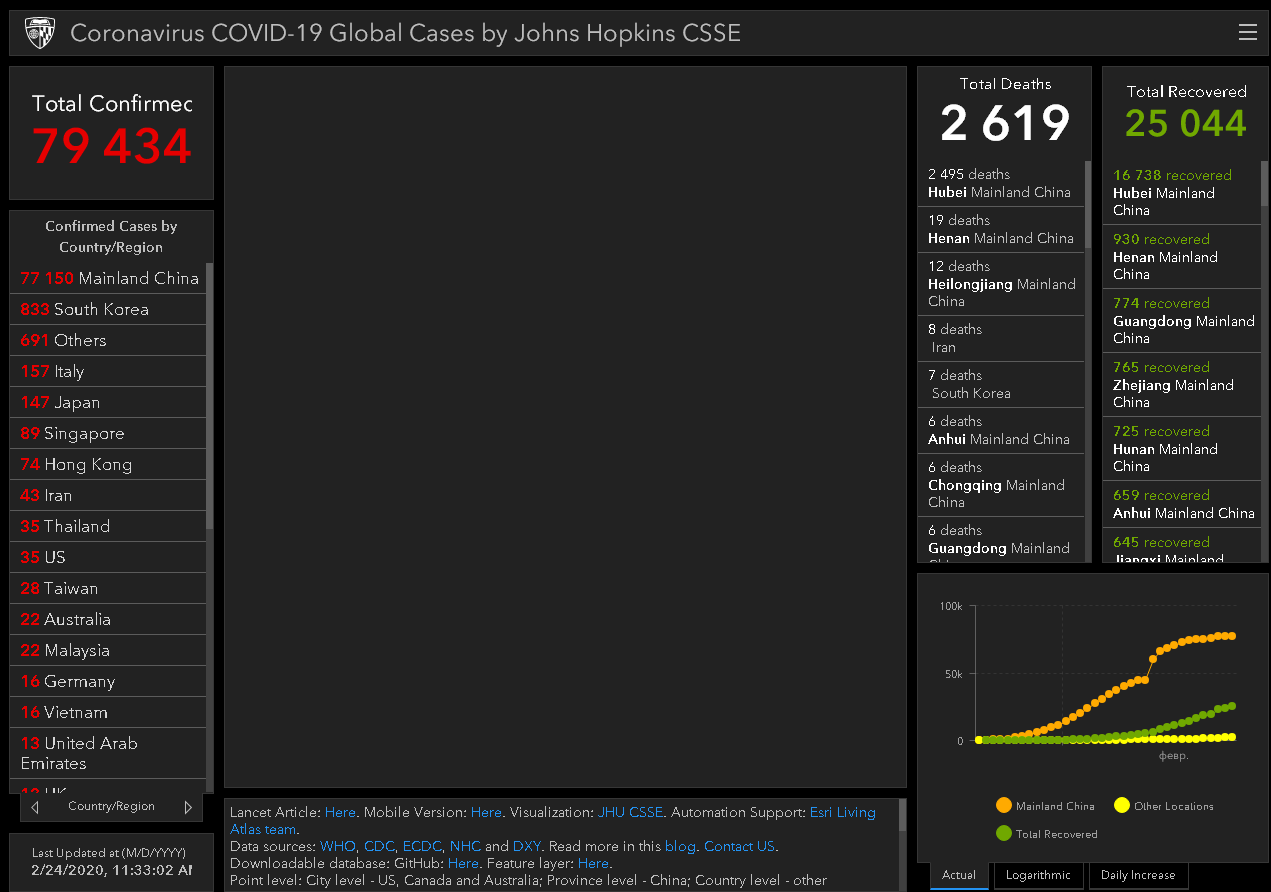Select '16 738 recovered Hubei' entry
This screenshot has height=892, width=1271.
coord(1182,192)
